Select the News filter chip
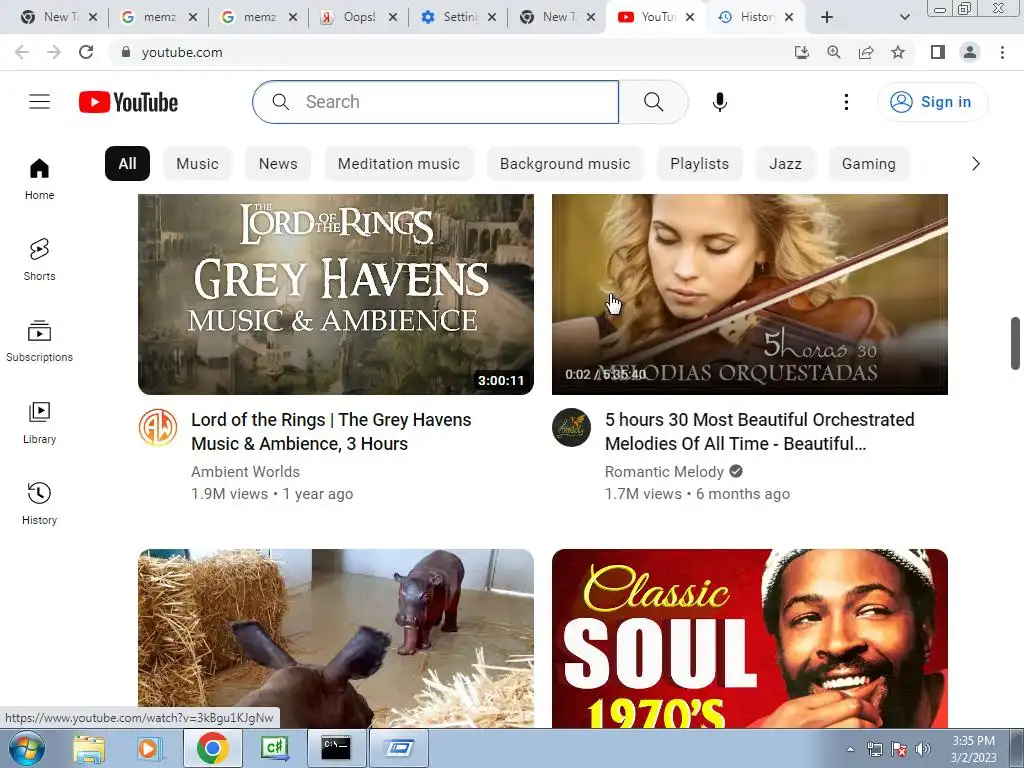Screen dimensions: 1024x768 278,164
